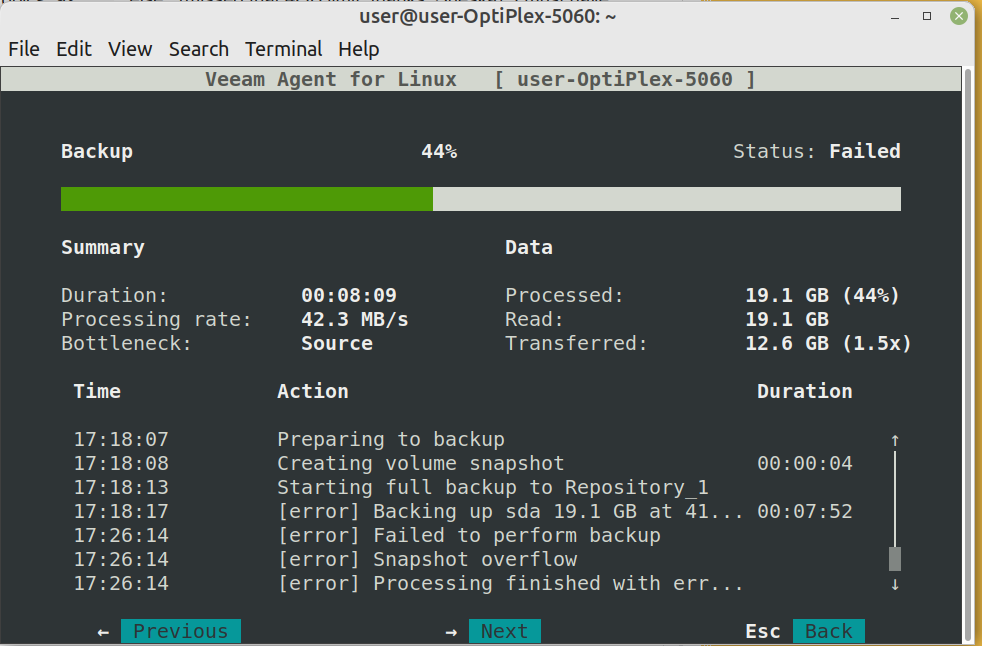
Task: Close the terminal window
Action: (x=958, y=16)
